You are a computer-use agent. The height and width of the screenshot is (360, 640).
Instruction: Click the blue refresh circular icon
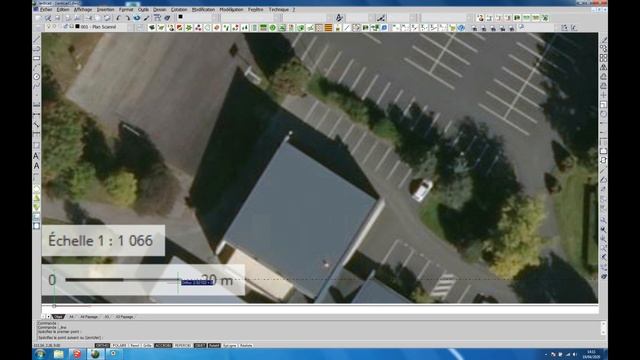137,18
